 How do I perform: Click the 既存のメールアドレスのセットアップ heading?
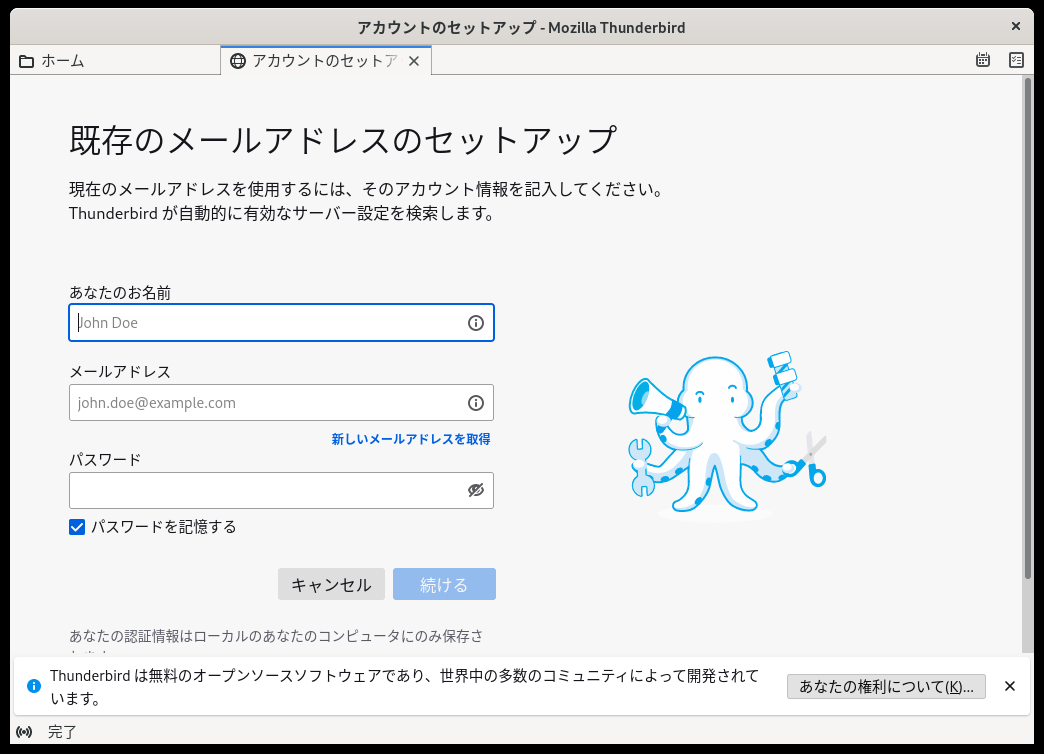pos(344,141)
